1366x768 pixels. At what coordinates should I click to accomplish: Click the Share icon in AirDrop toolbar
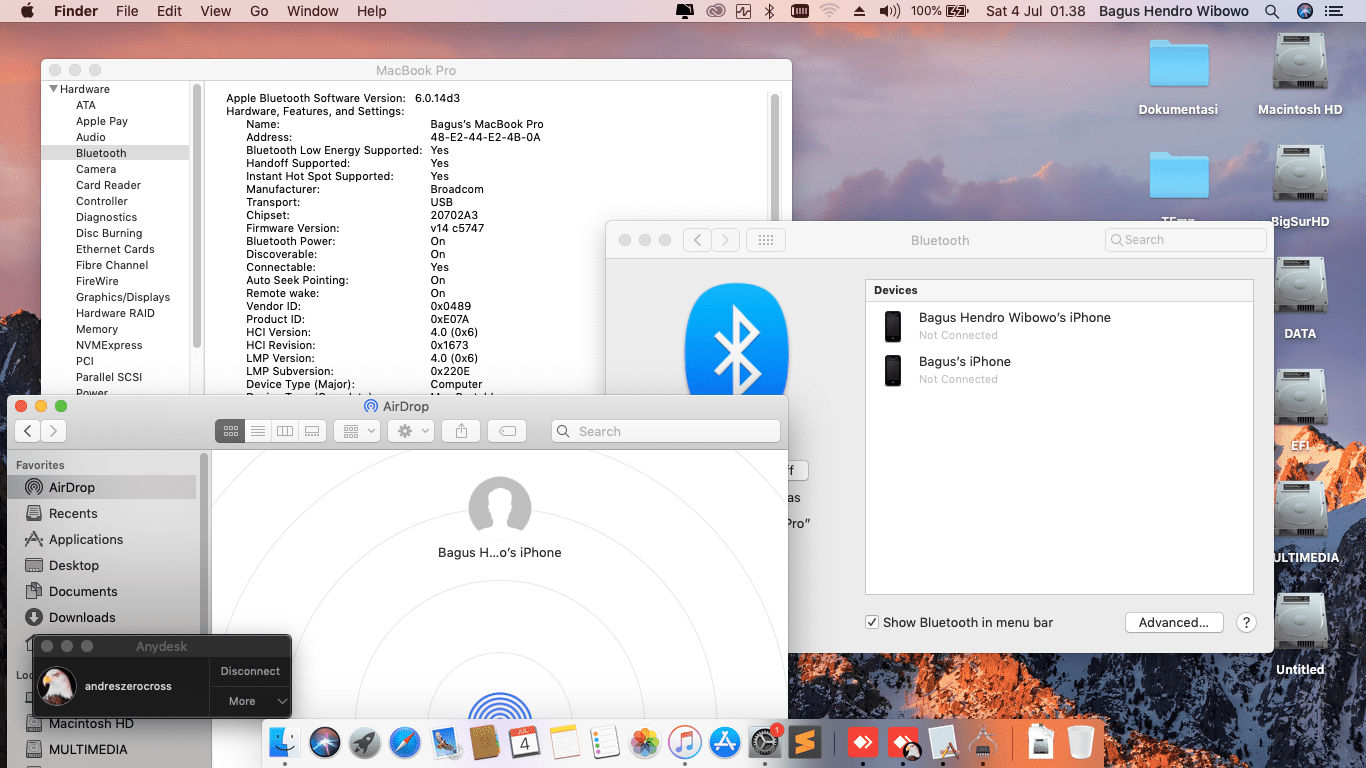(x=461, y=431)
